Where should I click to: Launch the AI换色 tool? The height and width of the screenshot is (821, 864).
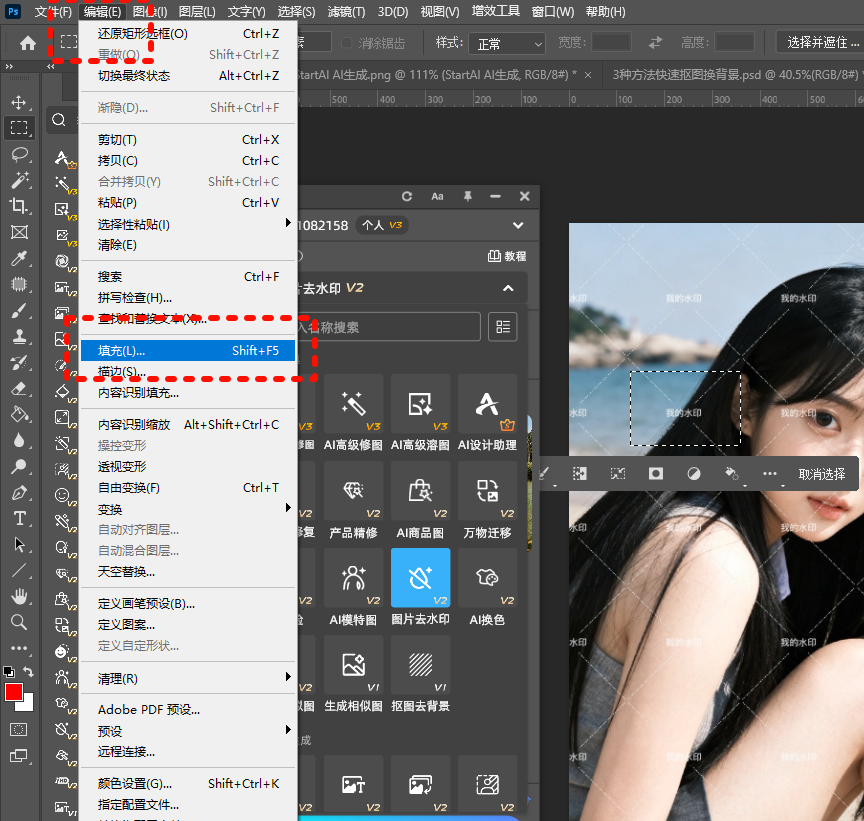click(487, 587)
